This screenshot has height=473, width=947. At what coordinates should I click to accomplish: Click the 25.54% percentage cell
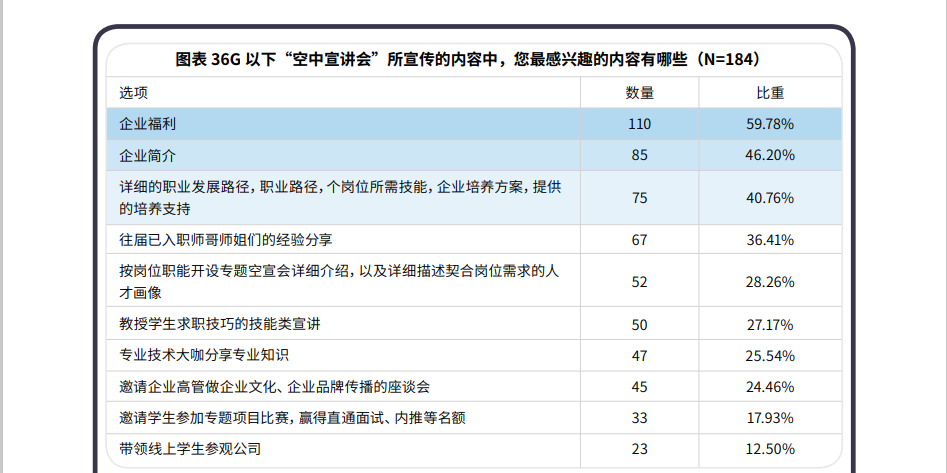click(770, 356)
